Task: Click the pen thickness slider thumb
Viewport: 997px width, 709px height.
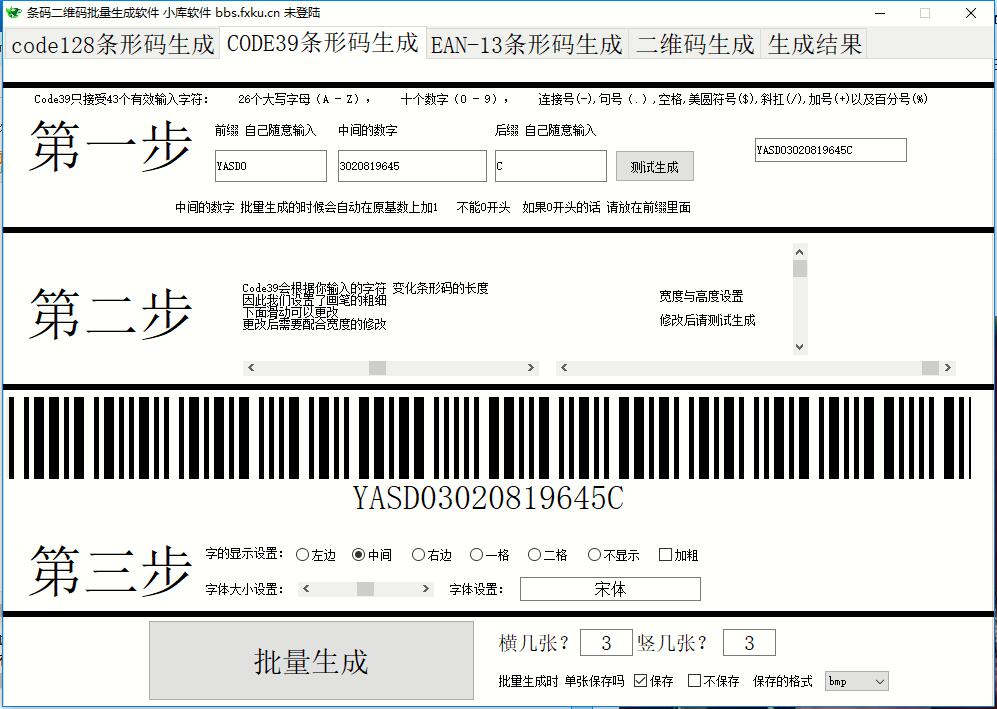Action: pos(378,368)
